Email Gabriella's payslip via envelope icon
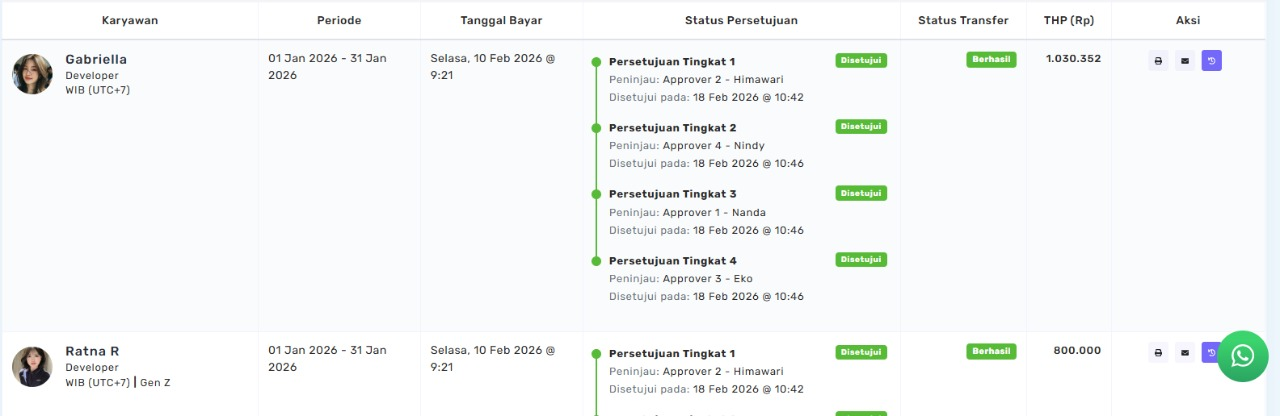The height and width of the screenshot is (416, 1280). point(1185,61)
